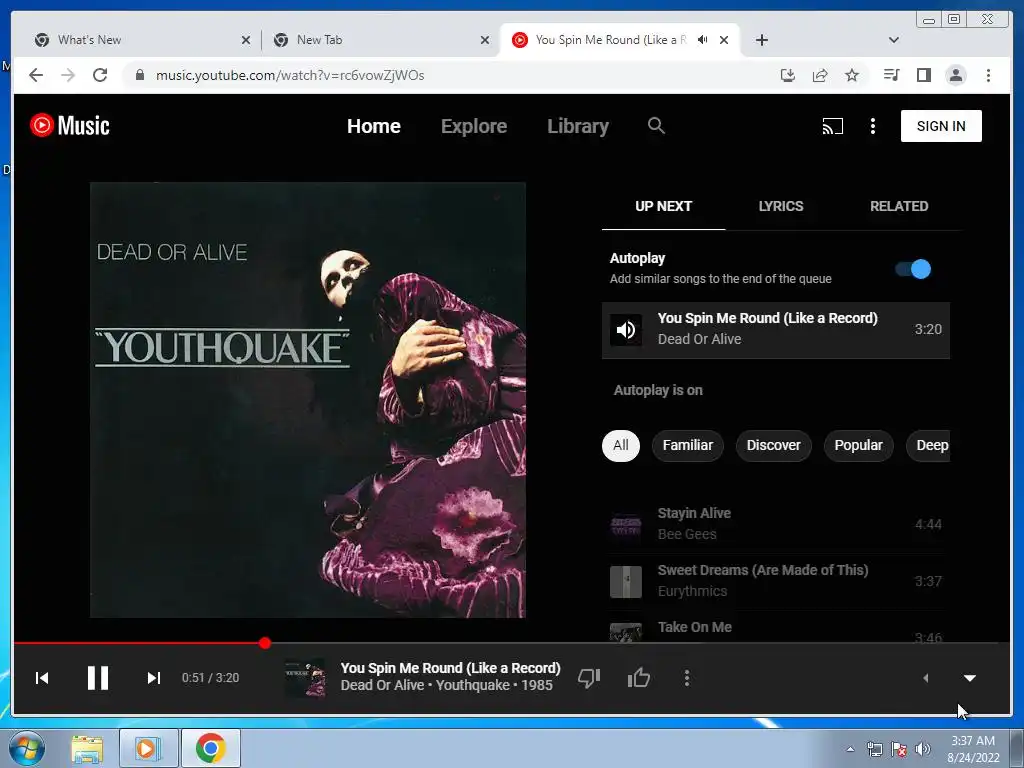
Task: Pause the current song
Action: coord(98,678)
